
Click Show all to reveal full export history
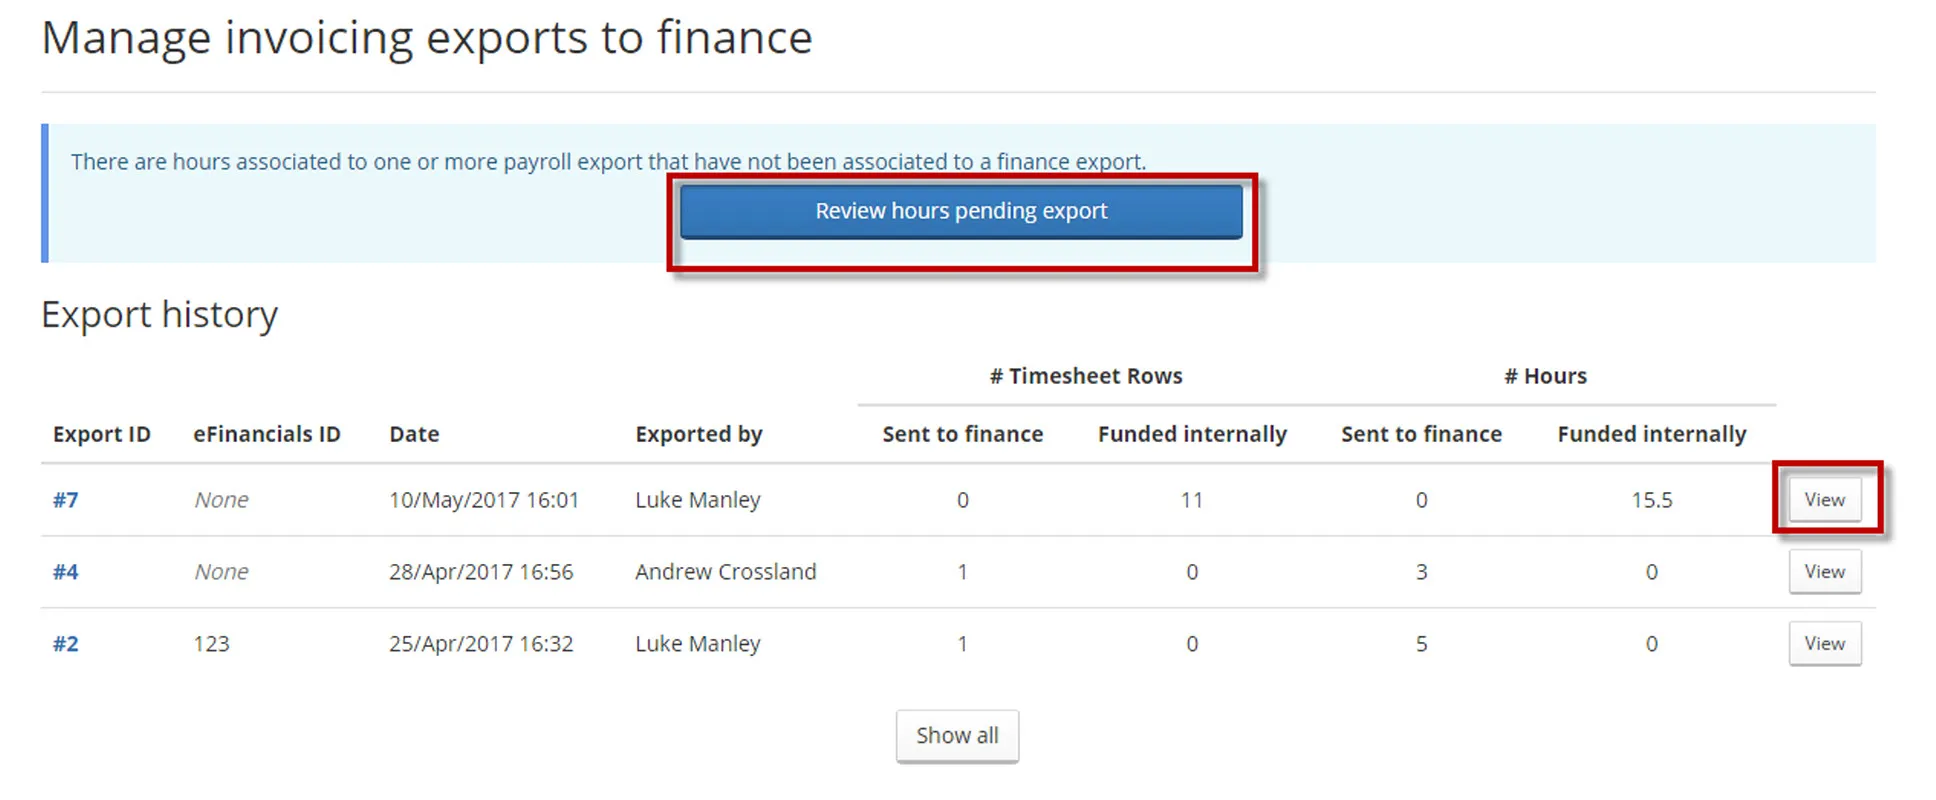click(x=956, y=735)
